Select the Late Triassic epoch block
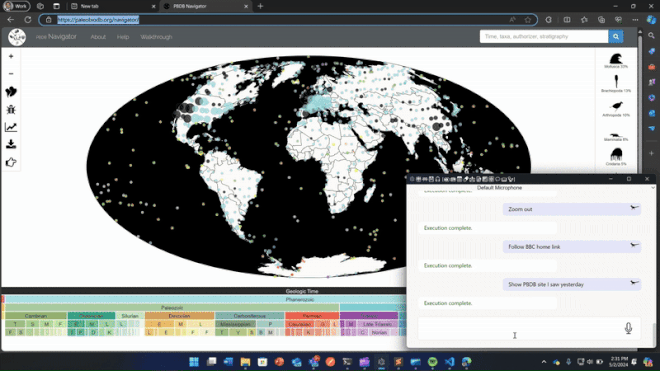Viewport: 660px width, 371px height. [x=377, y=324]
